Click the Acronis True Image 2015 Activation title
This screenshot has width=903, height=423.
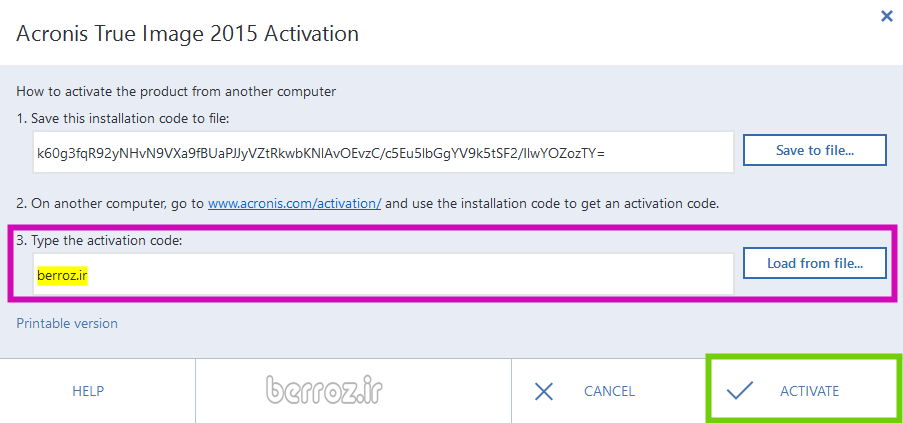coord(187,34)
